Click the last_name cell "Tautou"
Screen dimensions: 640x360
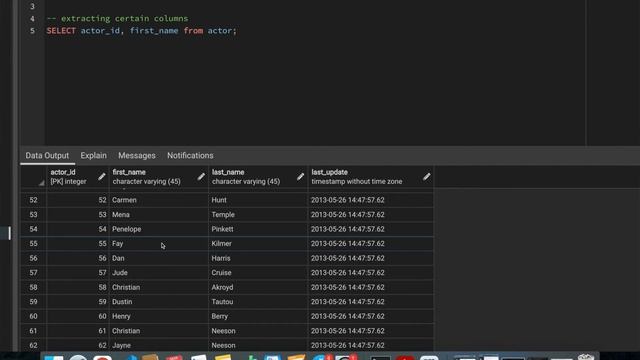click(x=258, y=302)
